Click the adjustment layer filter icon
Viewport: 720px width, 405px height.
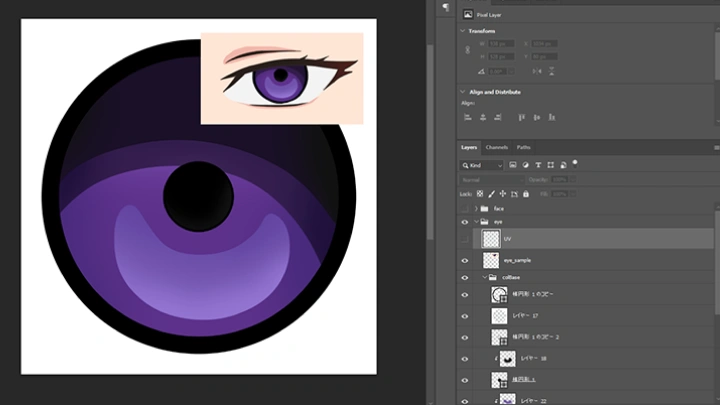(526, 165)
